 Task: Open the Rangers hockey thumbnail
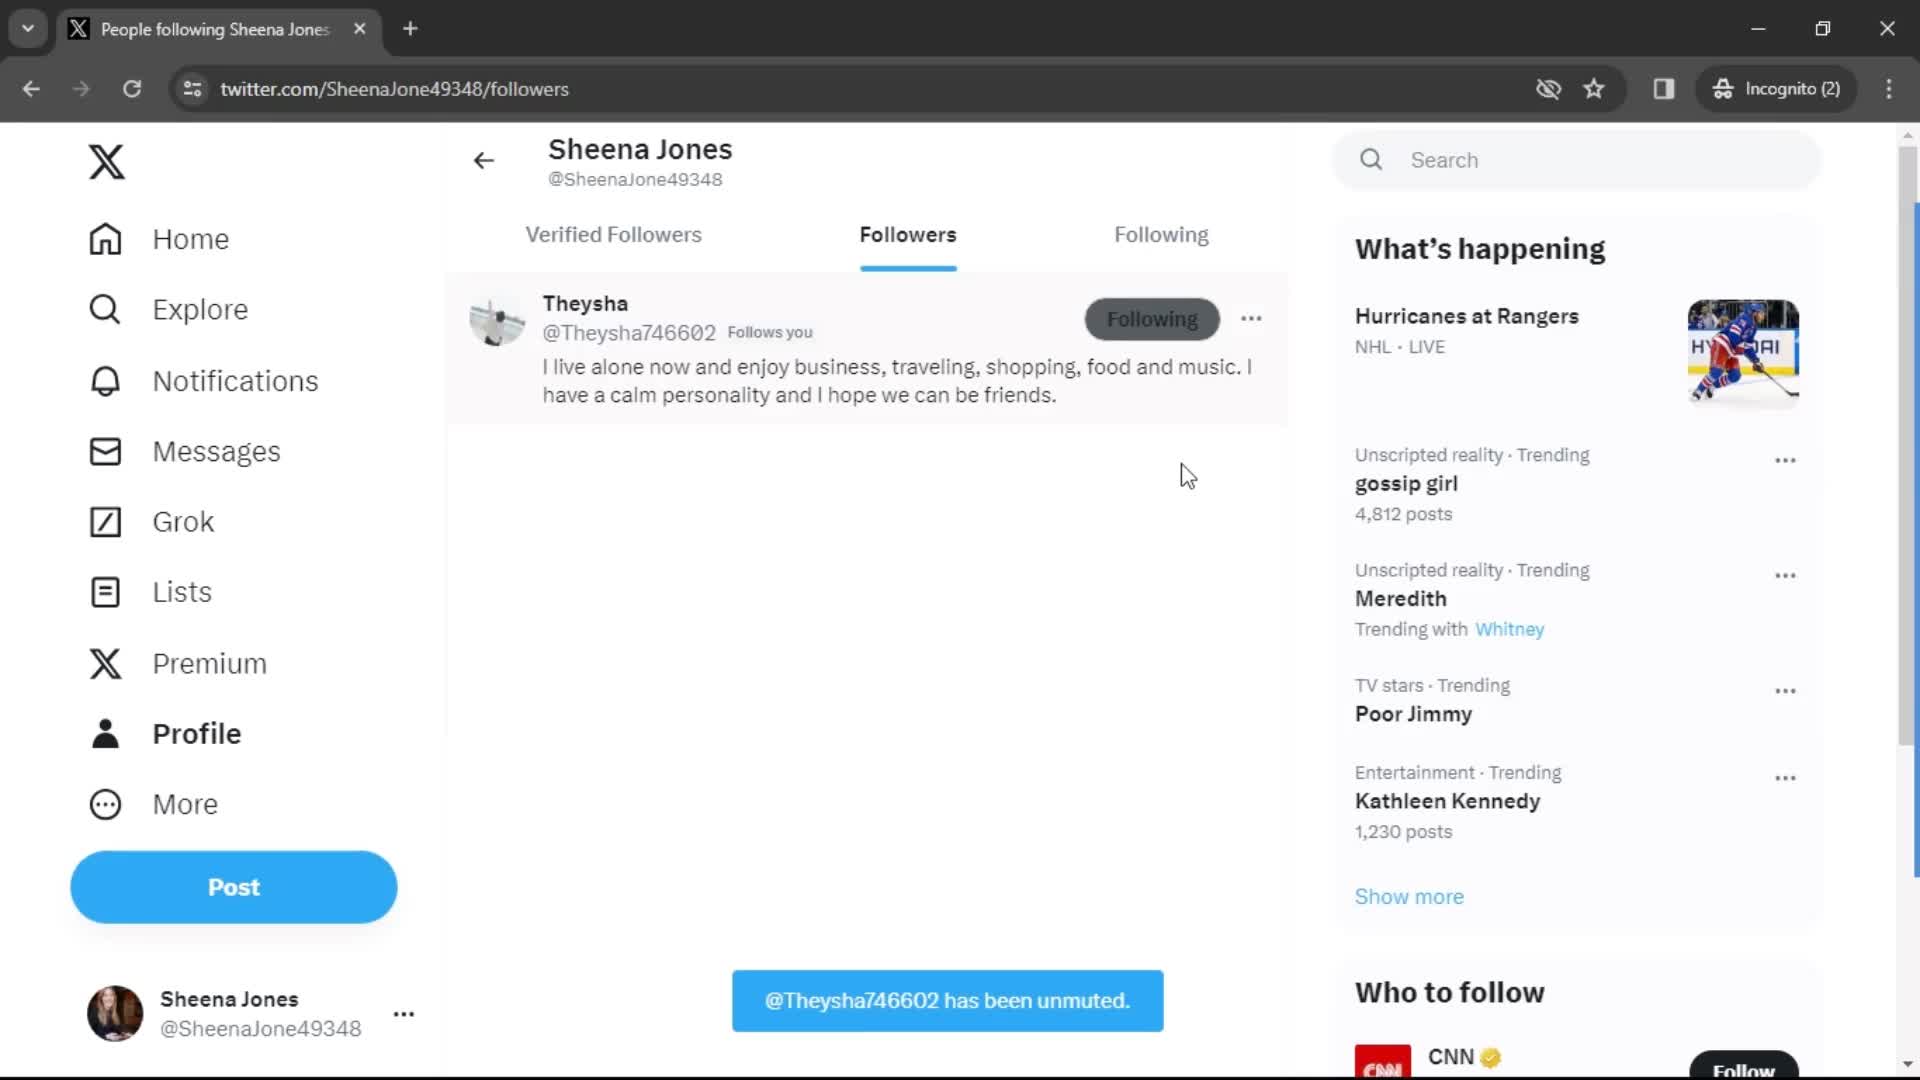(x=1743, y=353)
